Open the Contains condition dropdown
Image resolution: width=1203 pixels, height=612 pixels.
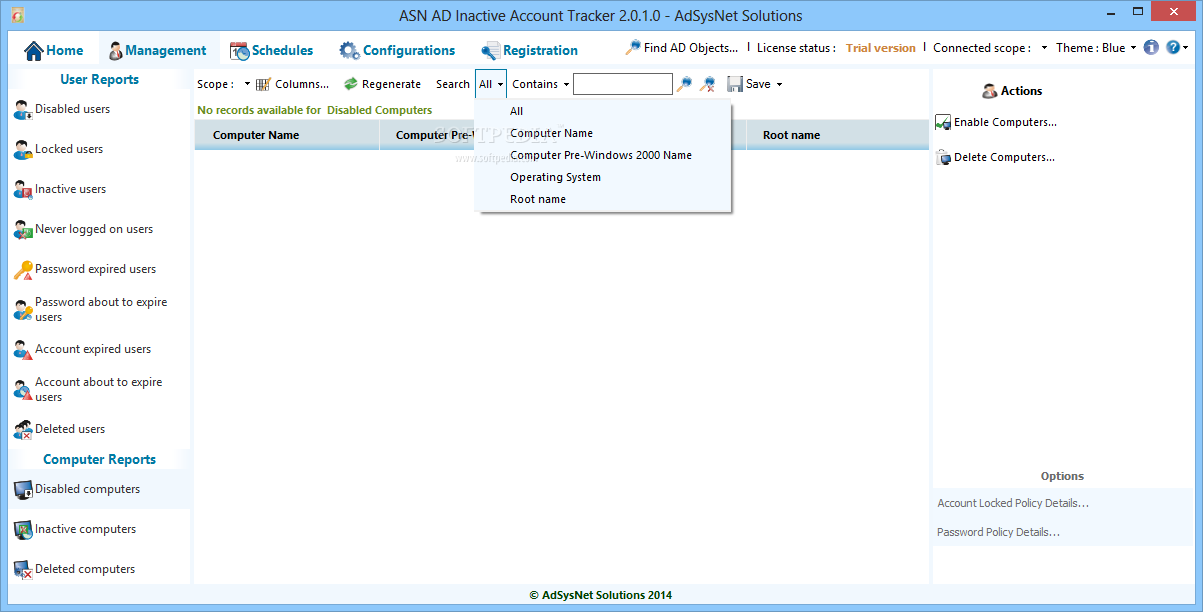541,84
